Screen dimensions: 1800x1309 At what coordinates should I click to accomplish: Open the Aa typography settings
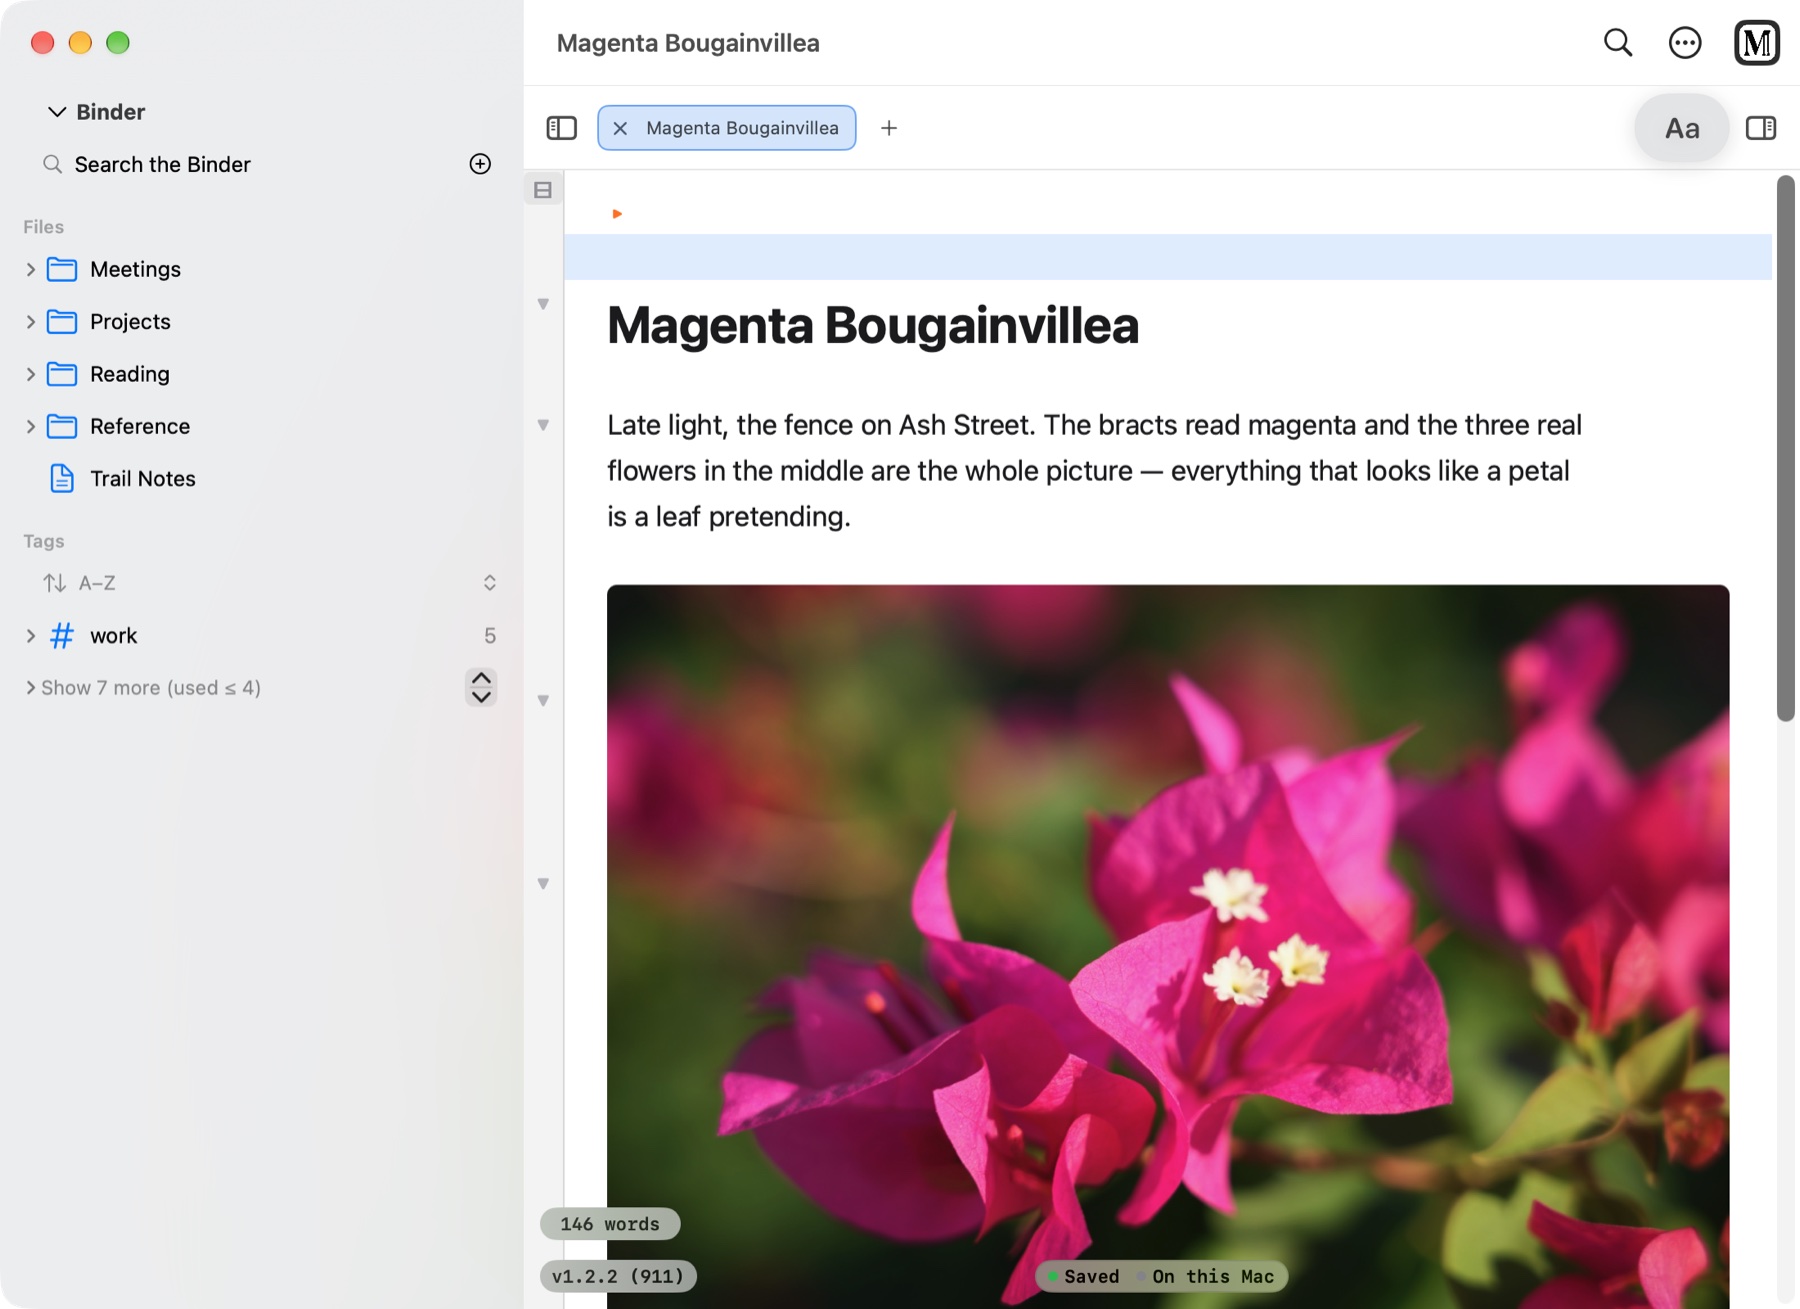1682,128
